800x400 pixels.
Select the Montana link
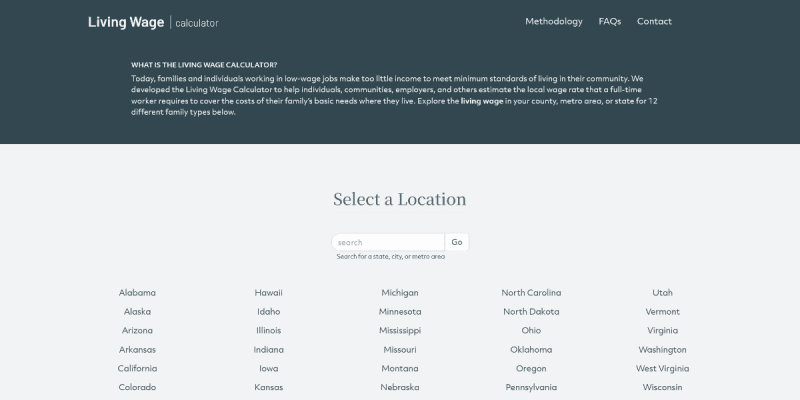(400, 369)
